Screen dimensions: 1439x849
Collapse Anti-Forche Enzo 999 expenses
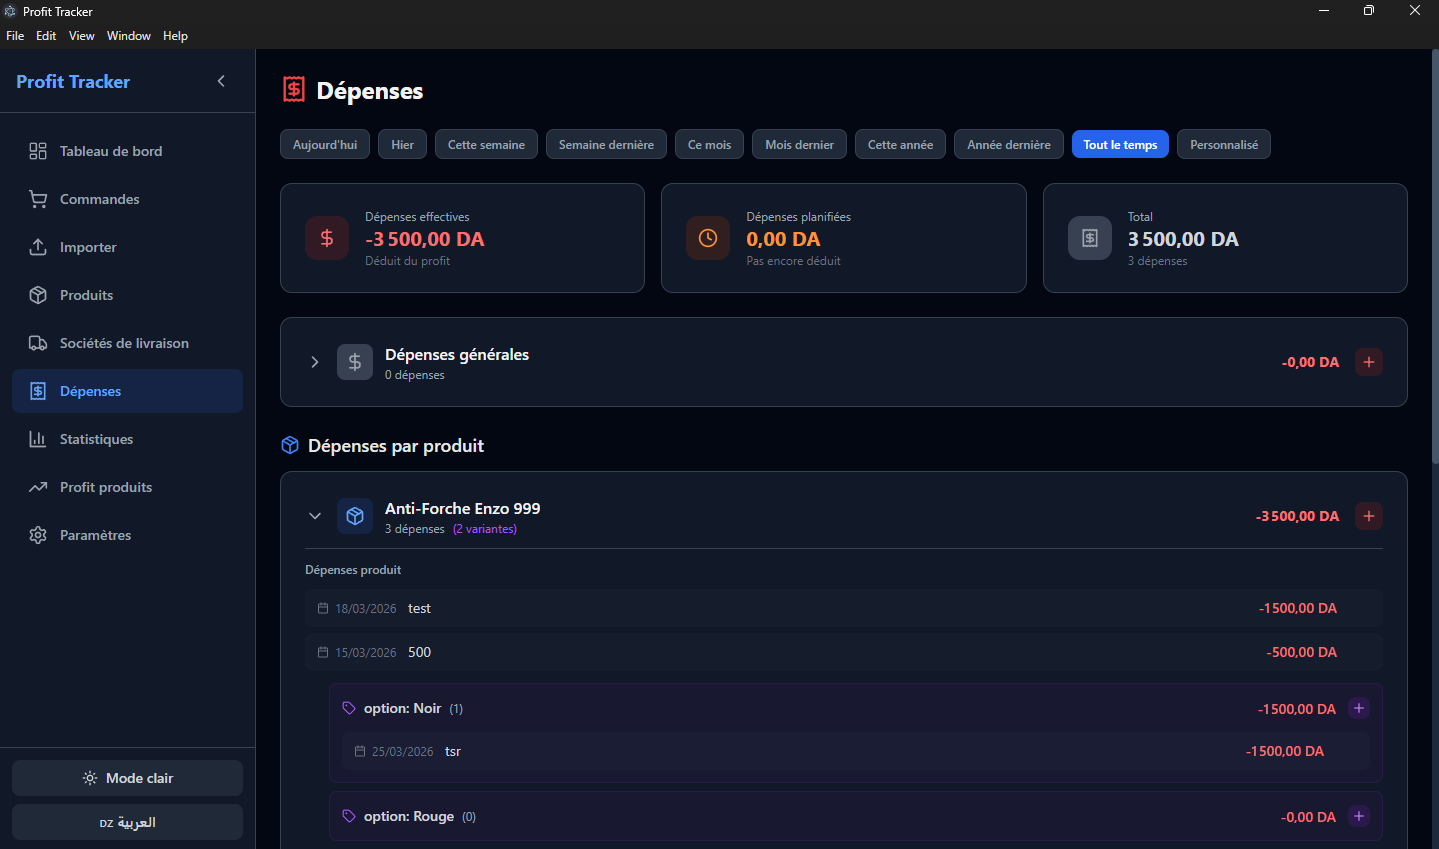tap(315, 516)
